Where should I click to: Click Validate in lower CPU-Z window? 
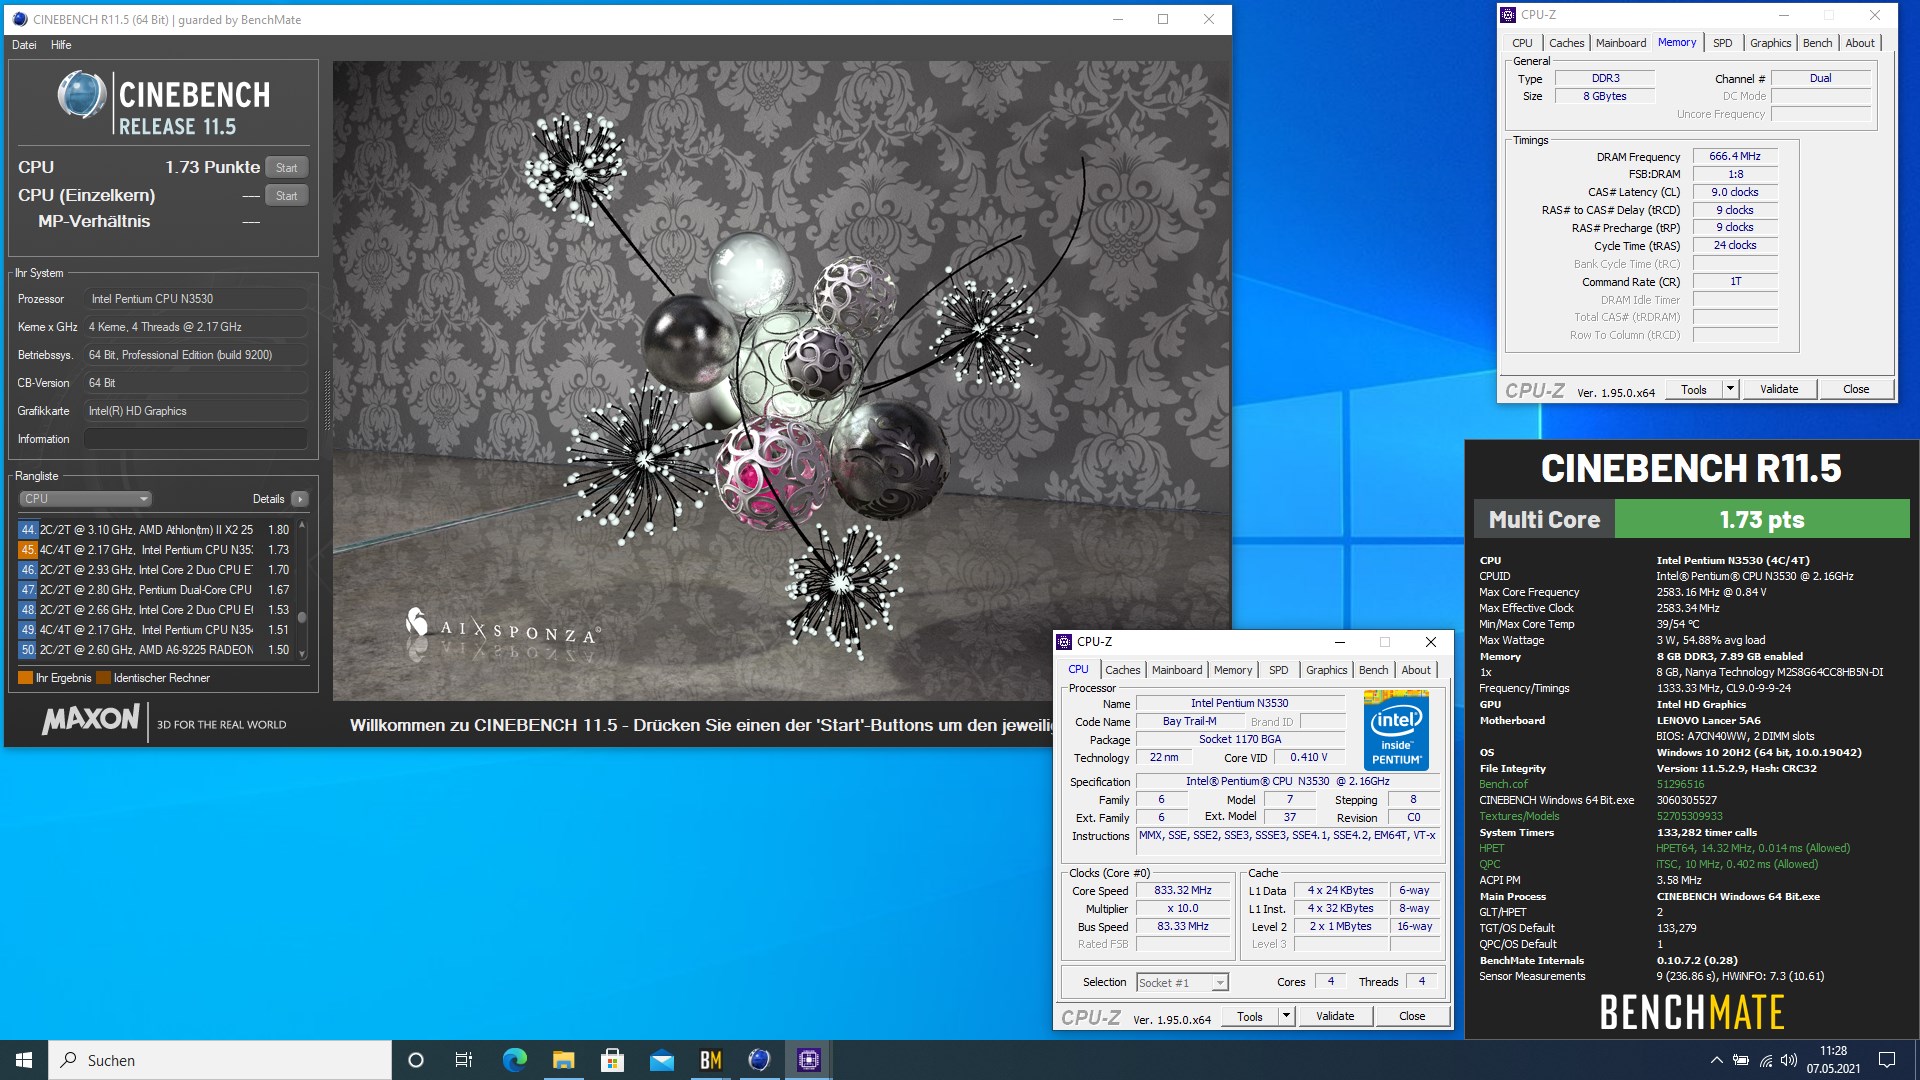click(1335, 1017)
